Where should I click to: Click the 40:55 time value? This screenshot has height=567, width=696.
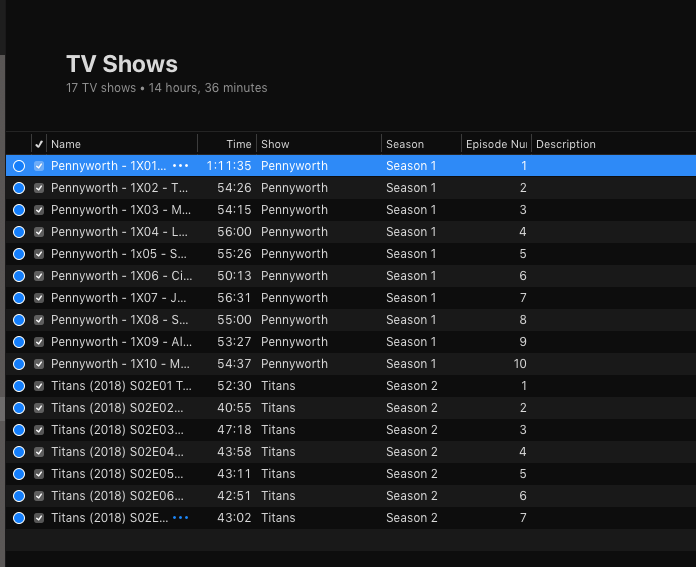(234, 408)
